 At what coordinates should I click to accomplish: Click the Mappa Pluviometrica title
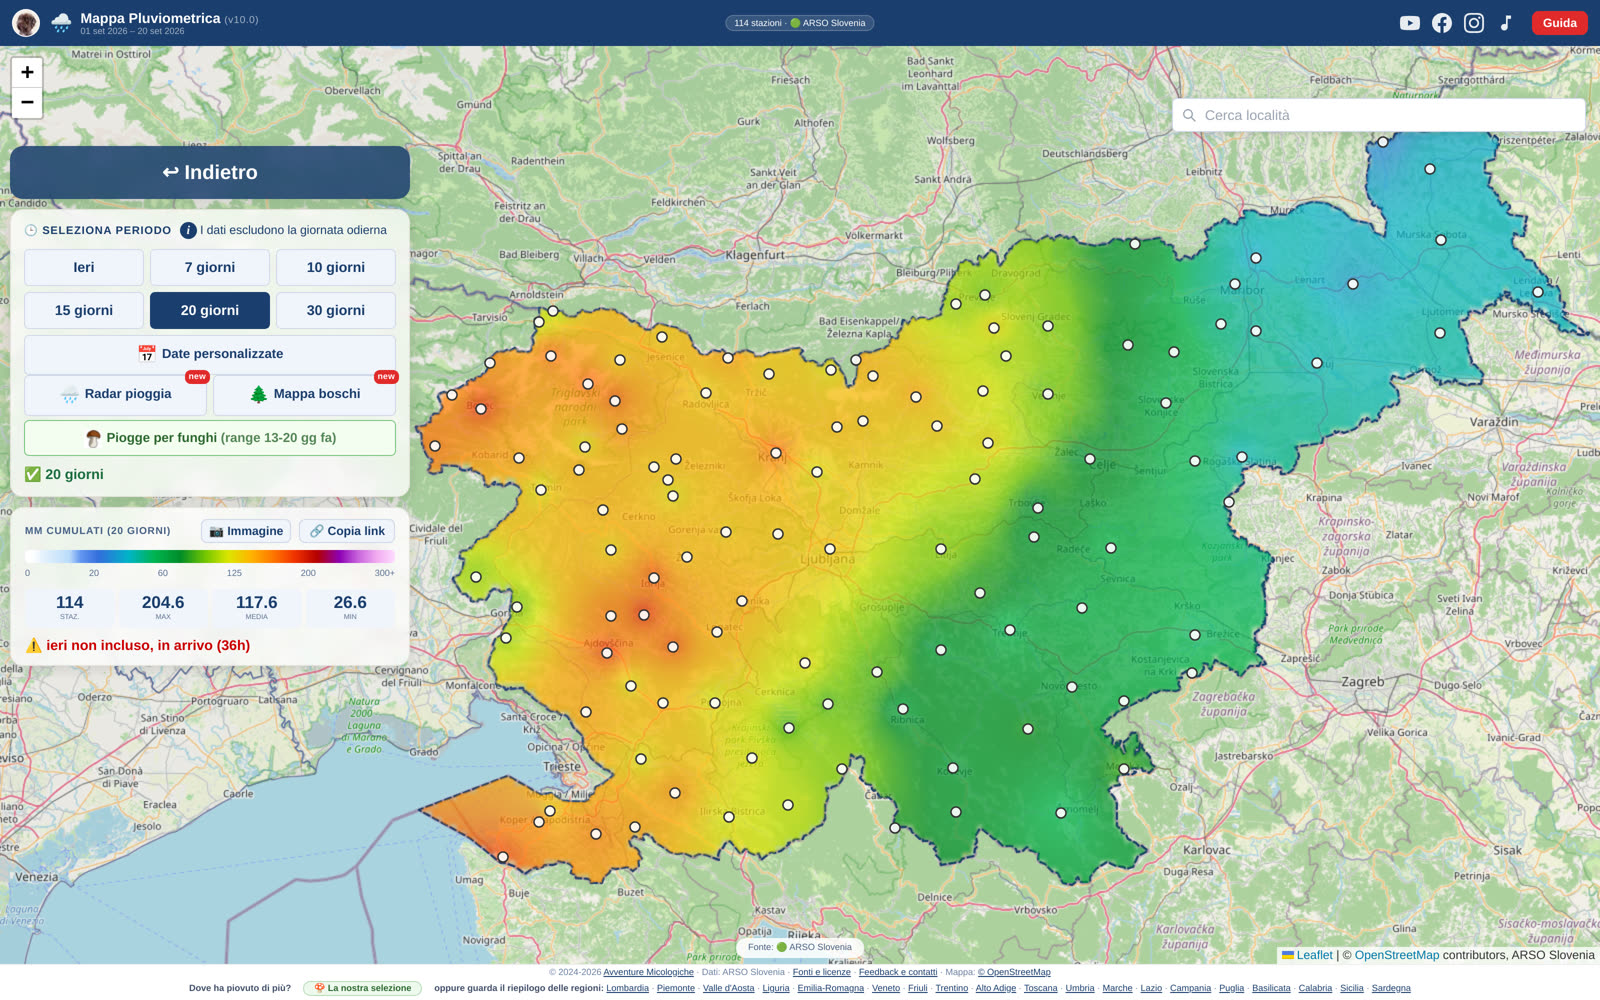150,18
